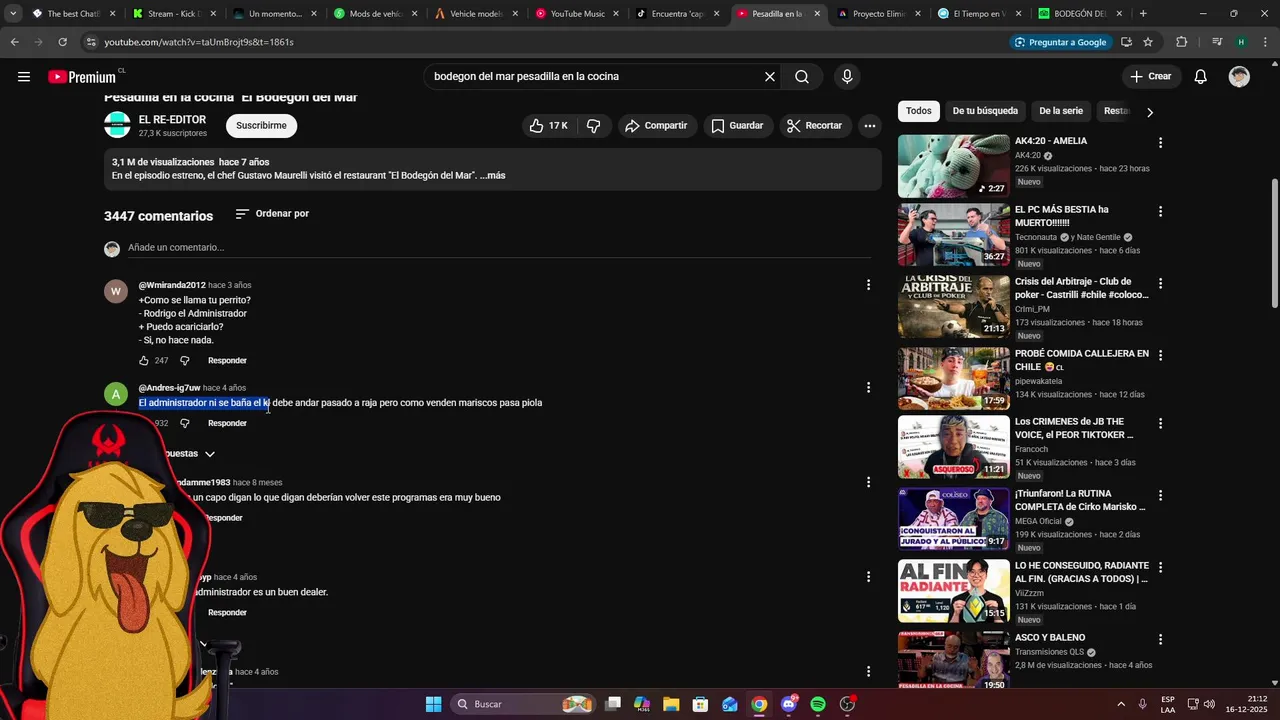
Task: Open Chrome extensions puzzle icon
Action: pos(1182,42)
